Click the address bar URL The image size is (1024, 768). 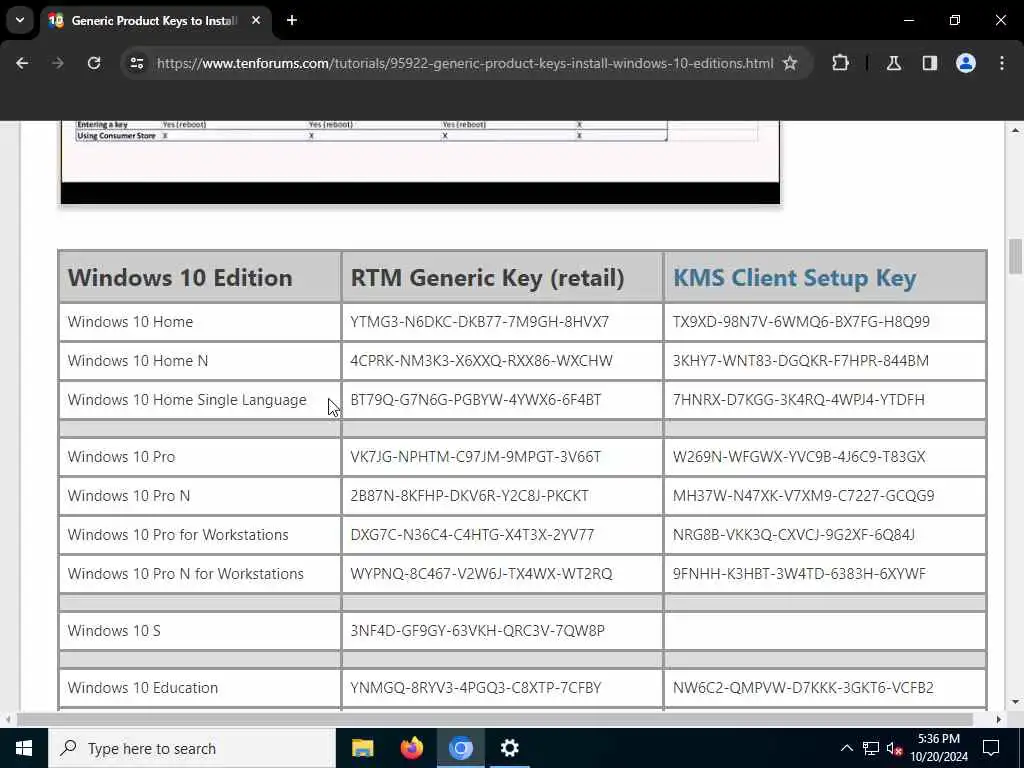pyautogui.click(x=465, y=63)
